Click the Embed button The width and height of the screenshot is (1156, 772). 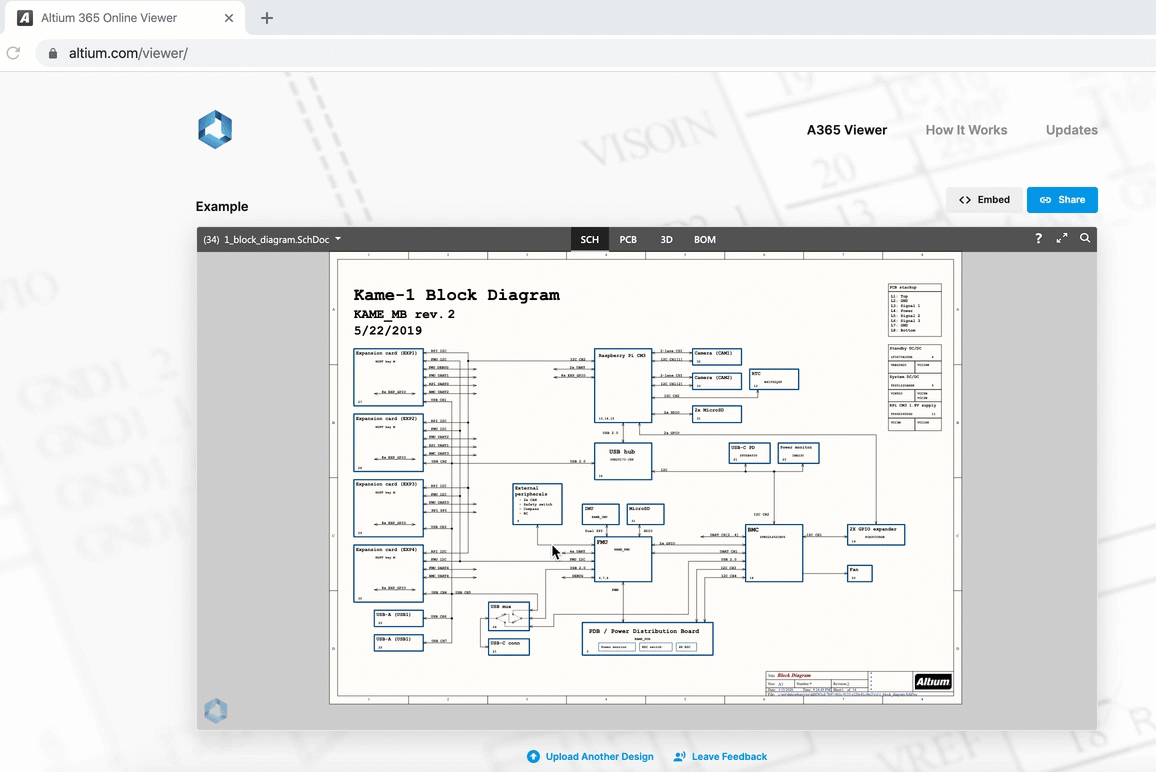point(984,200)
